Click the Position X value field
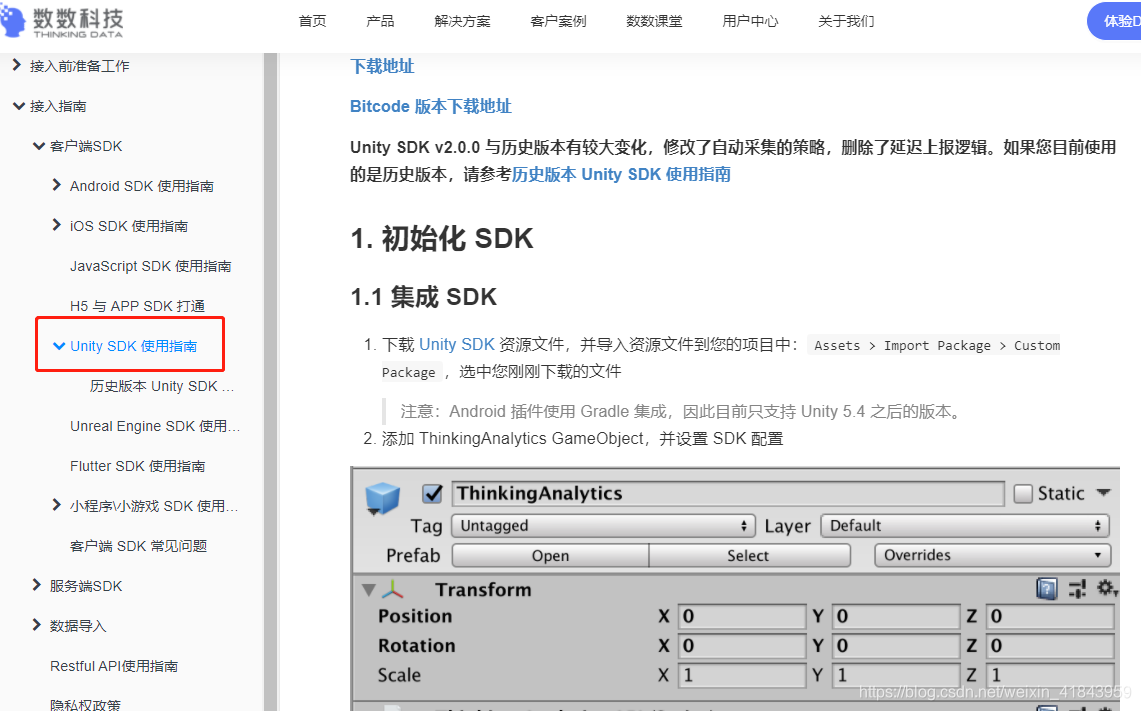This screenshot has height=711, width=1141. pyautogui.click(x=742, y=616)
